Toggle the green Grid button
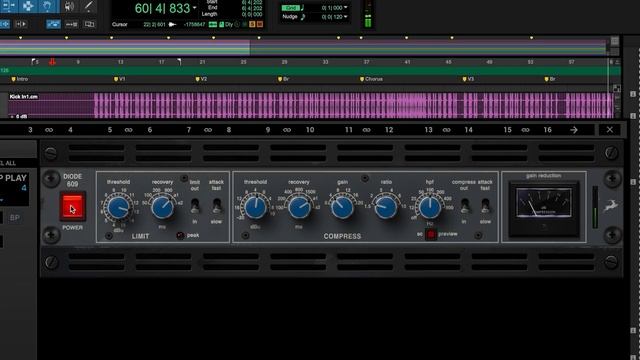The width and height of the screenshot is (640, 360). point(290,8)
